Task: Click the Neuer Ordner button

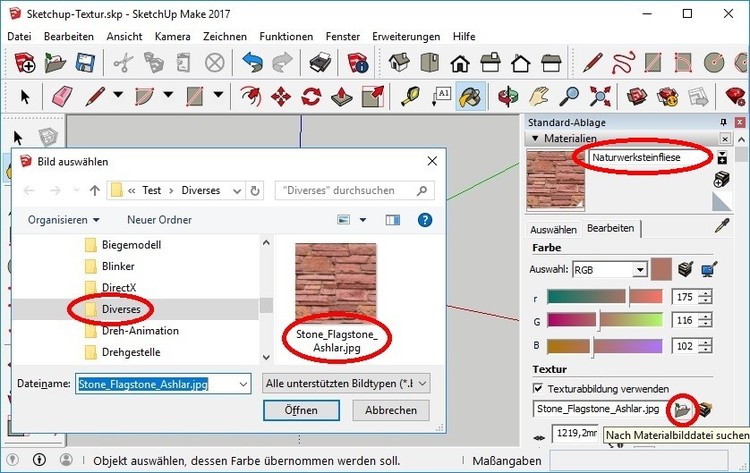Action: click(x=159, y=220)
